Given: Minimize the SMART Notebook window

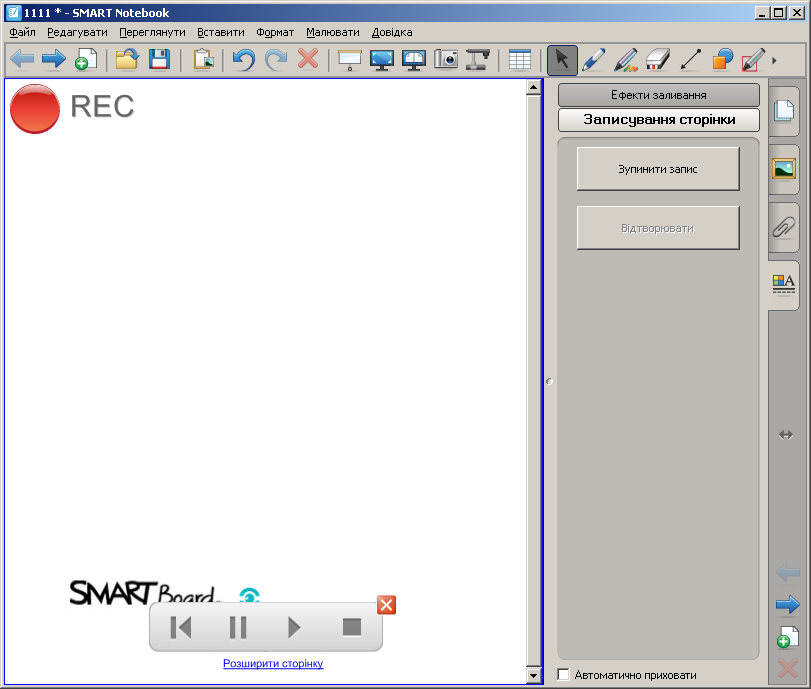Looking at the screenshot, I should tap(761, 12).
